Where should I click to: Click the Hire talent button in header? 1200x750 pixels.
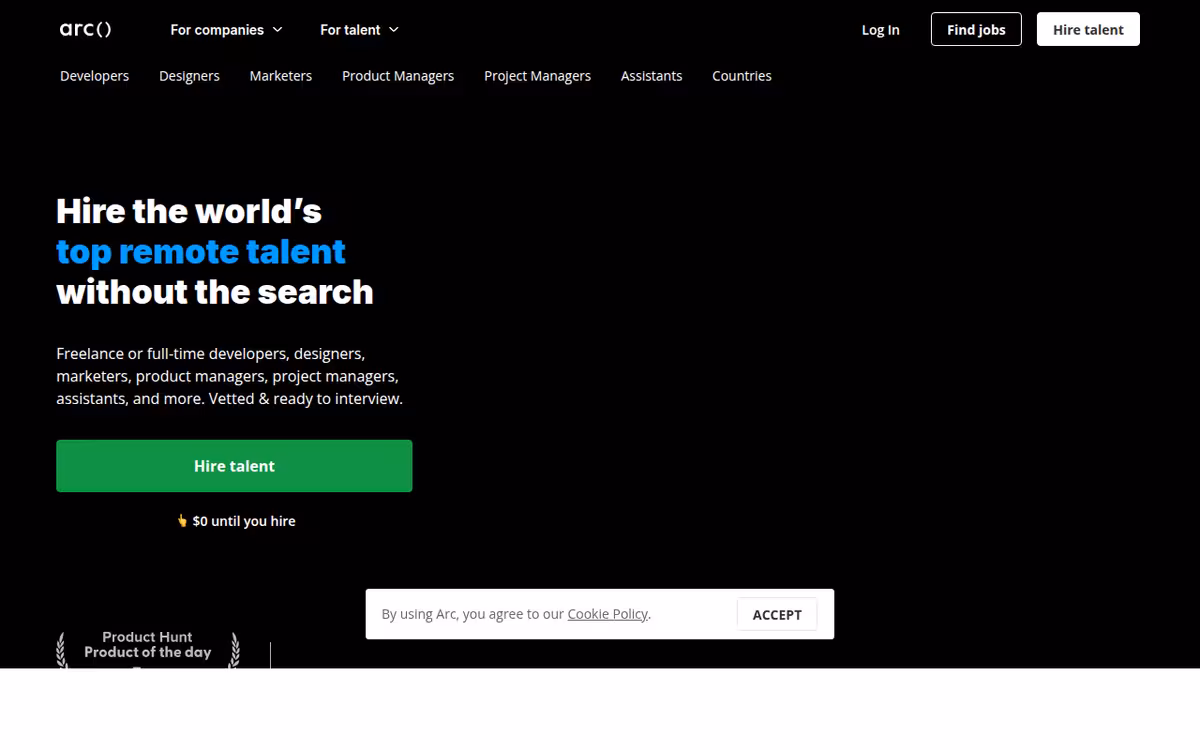(x=1088, y=29)
